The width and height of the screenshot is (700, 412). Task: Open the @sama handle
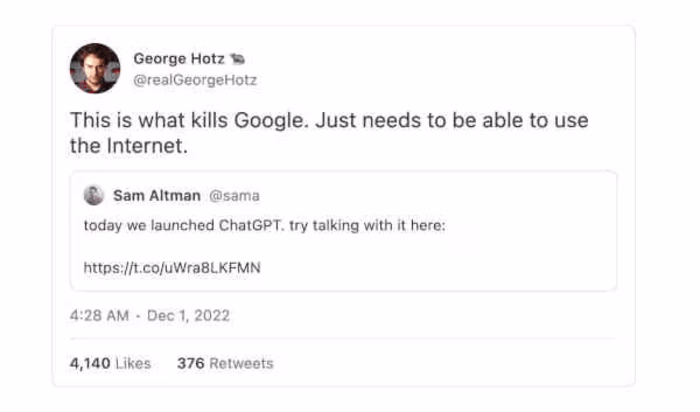pyautogui.click(x=234, y=195)
